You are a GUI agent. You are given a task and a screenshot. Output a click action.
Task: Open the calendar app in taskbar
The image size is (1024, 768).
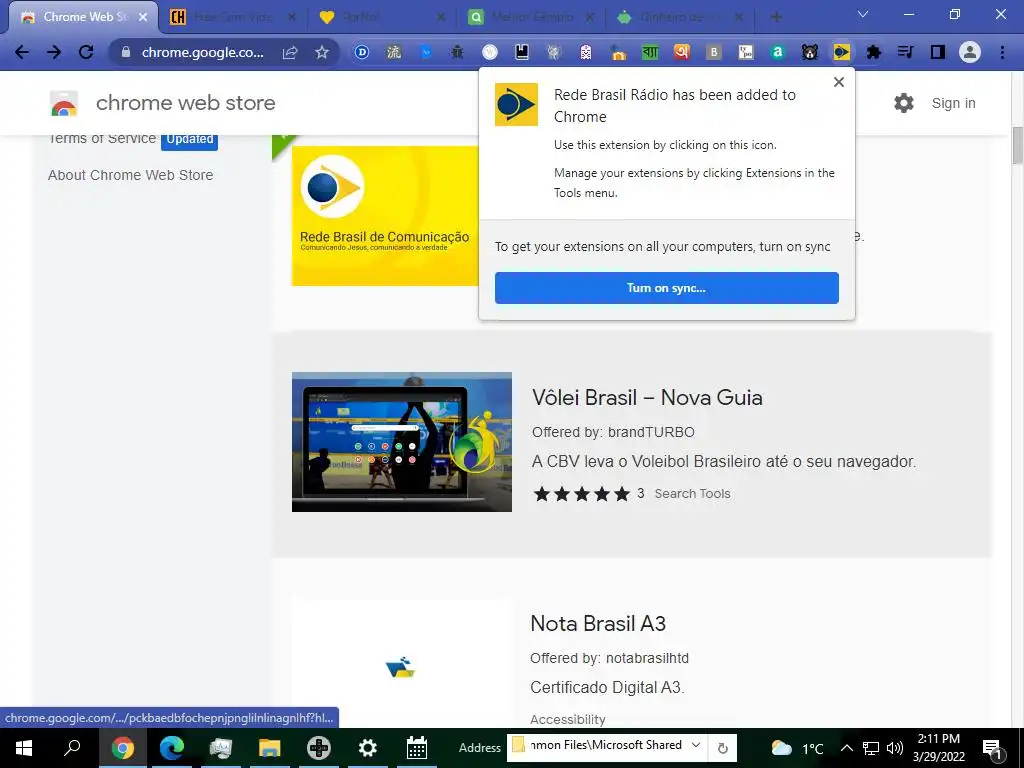[417, 748]
